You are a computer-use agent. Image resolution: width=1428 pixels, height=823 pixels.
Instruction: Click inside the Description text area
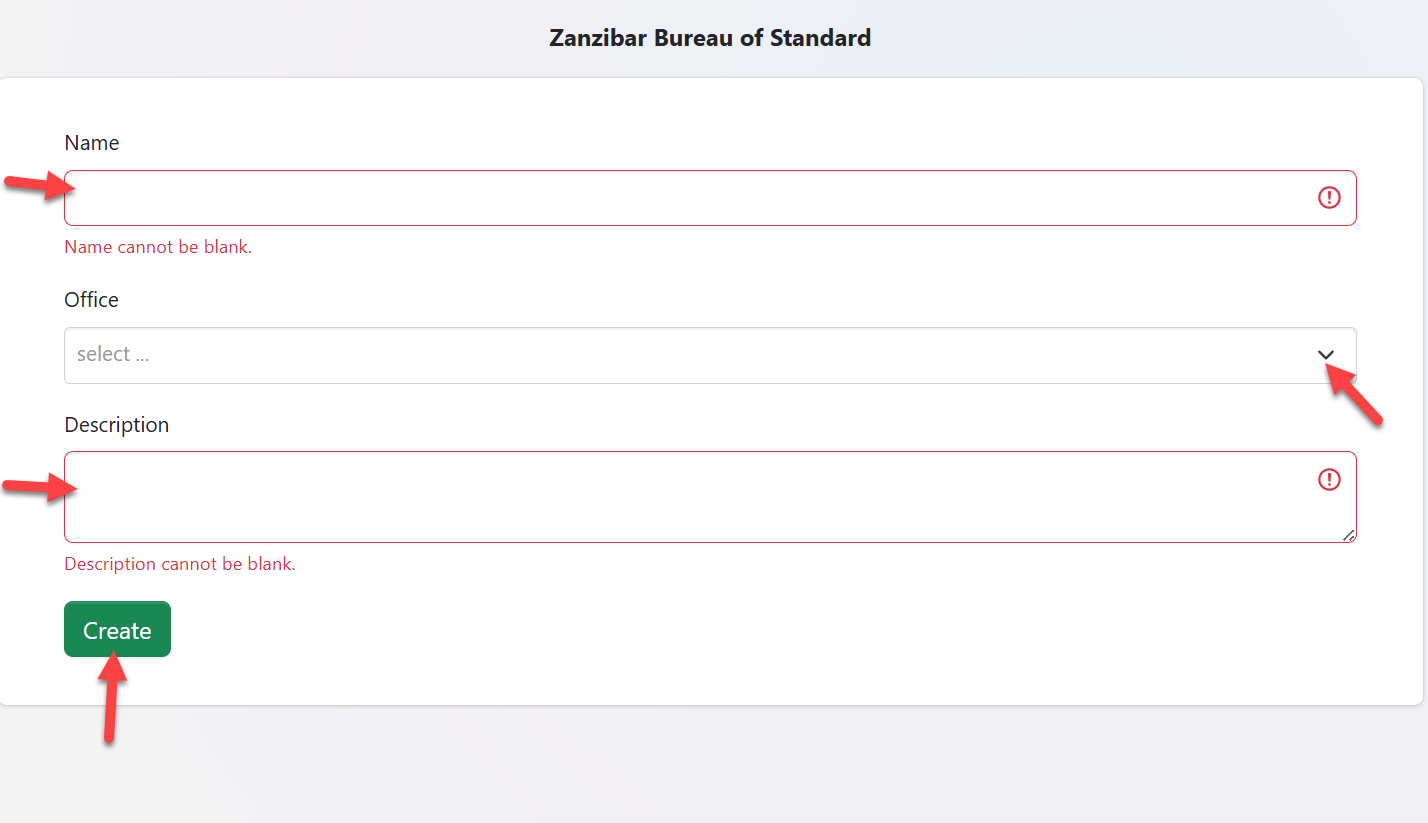[690, 497]
